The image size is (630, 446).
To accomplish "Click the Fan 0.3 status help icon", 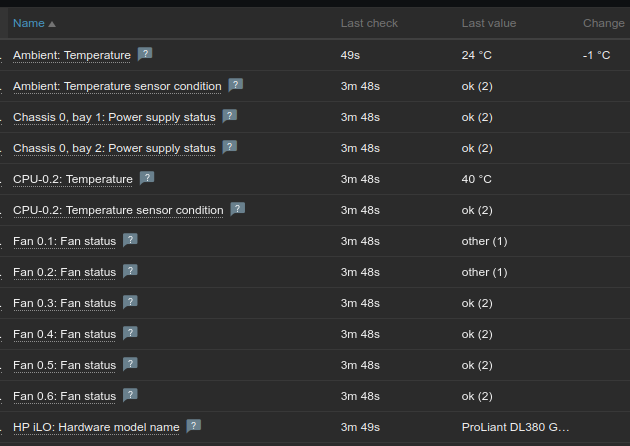I will tap(130, 302).
